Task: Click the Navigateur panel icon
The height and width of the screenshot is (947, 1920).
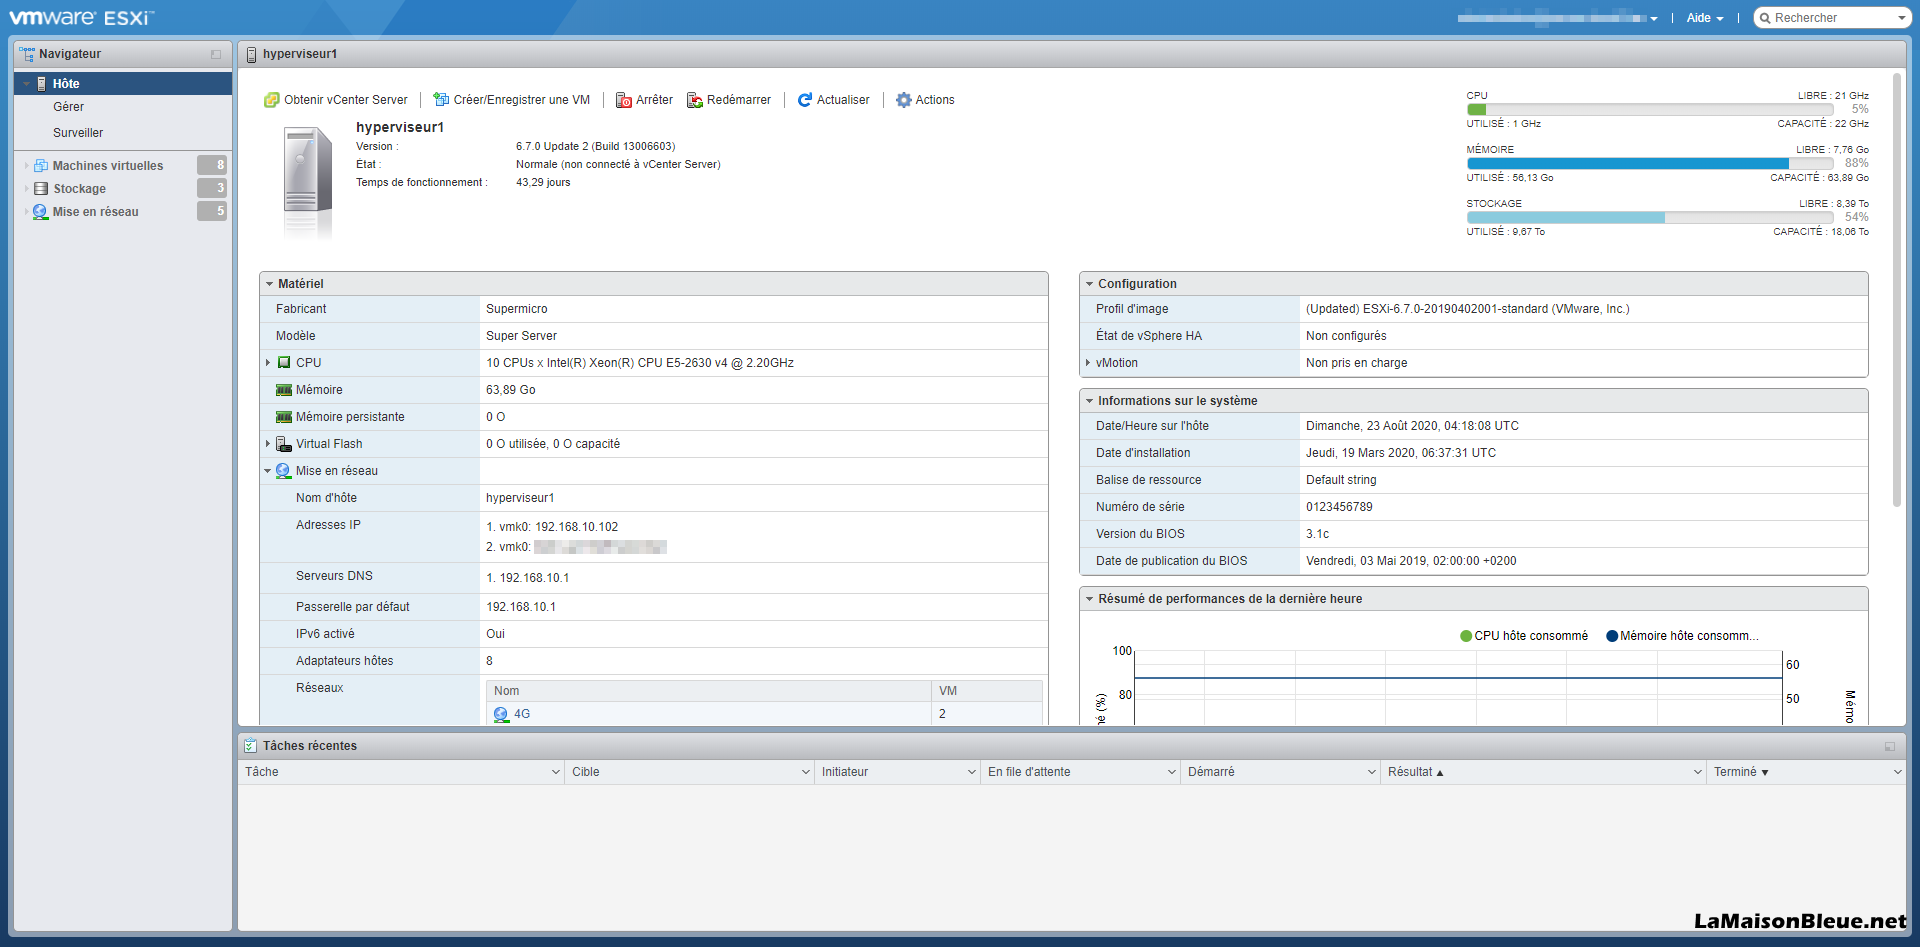Action: coord(27,54)
